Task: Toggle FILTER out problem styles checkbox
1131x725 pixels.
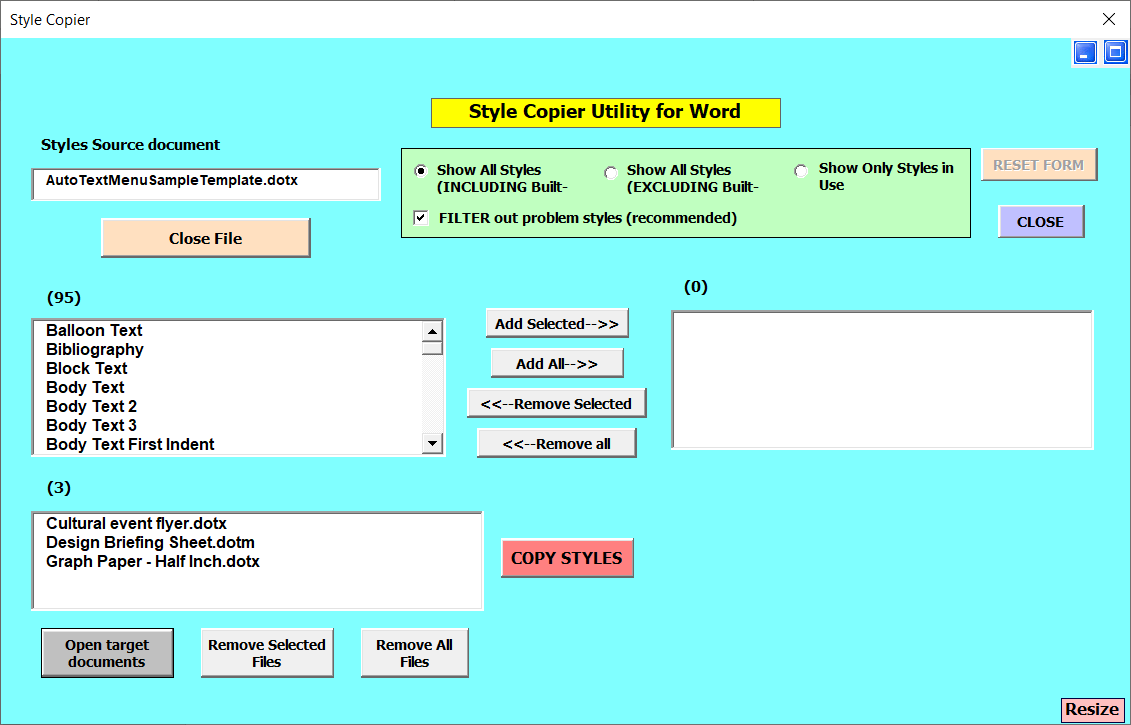Action: [x=421, y=218]
